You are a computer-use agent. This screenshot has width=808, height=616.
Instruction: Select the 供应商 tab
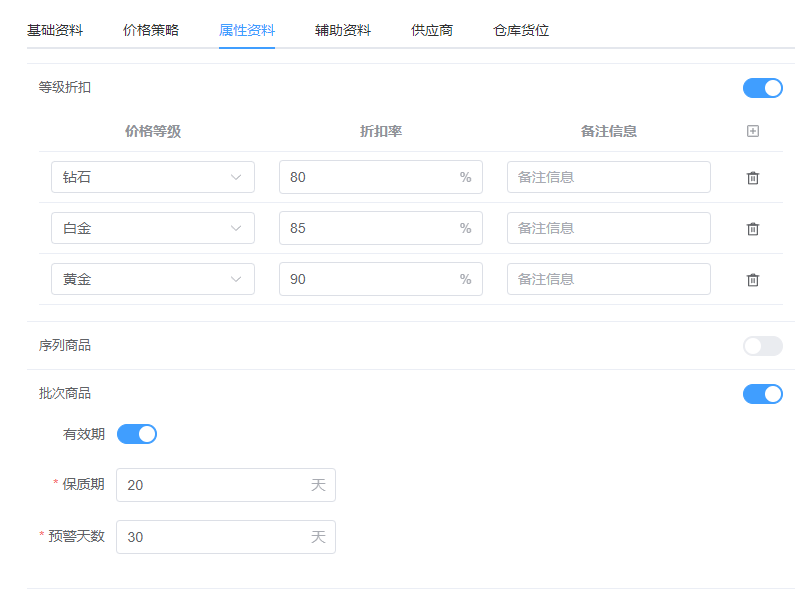point(432,30)
